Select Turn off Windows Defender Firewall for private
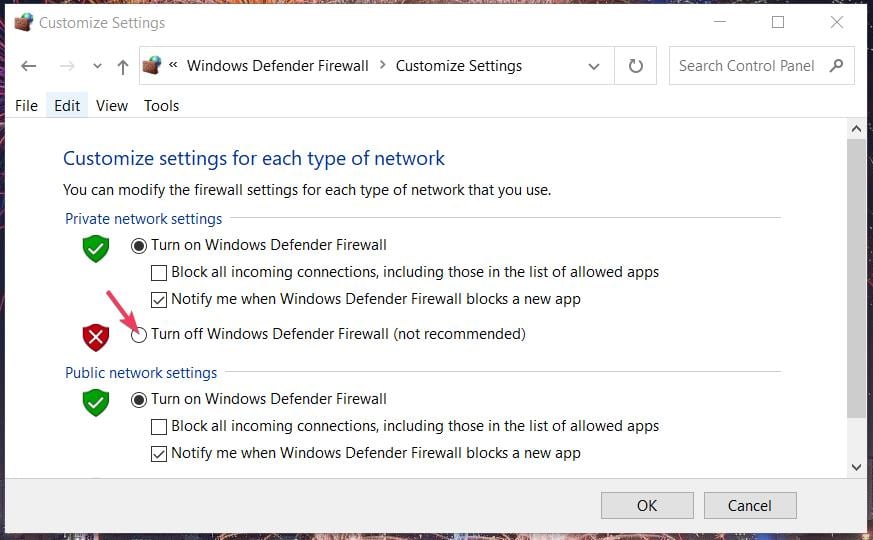The height and width of the screenshot is (540, 873). point(139,335)
